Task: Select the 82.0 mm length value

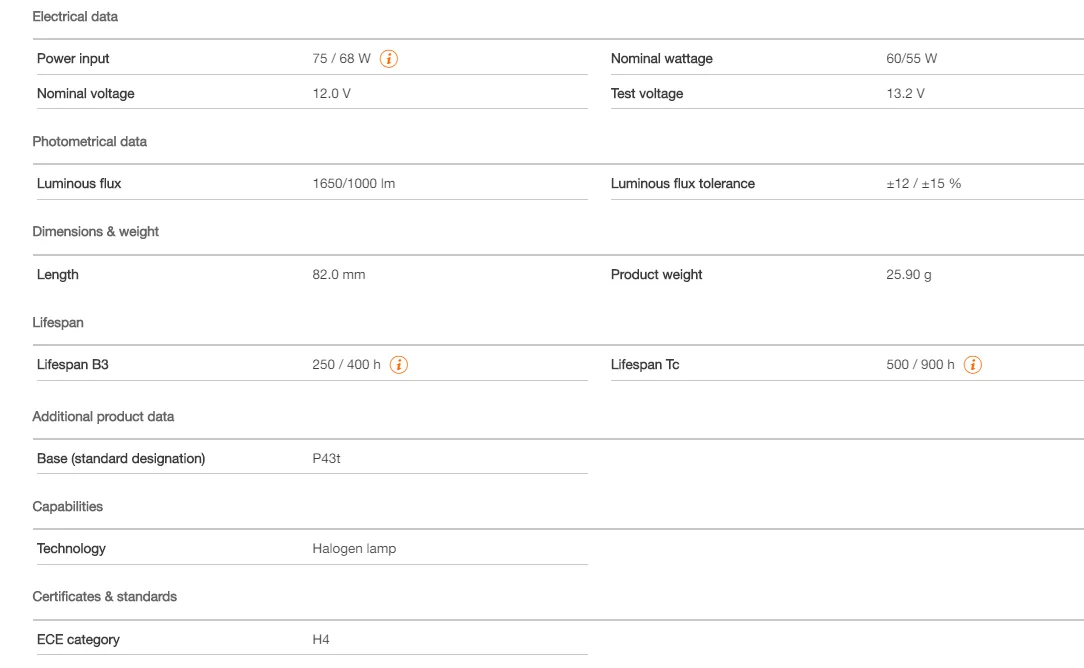Action: click(x=338, y=275)
